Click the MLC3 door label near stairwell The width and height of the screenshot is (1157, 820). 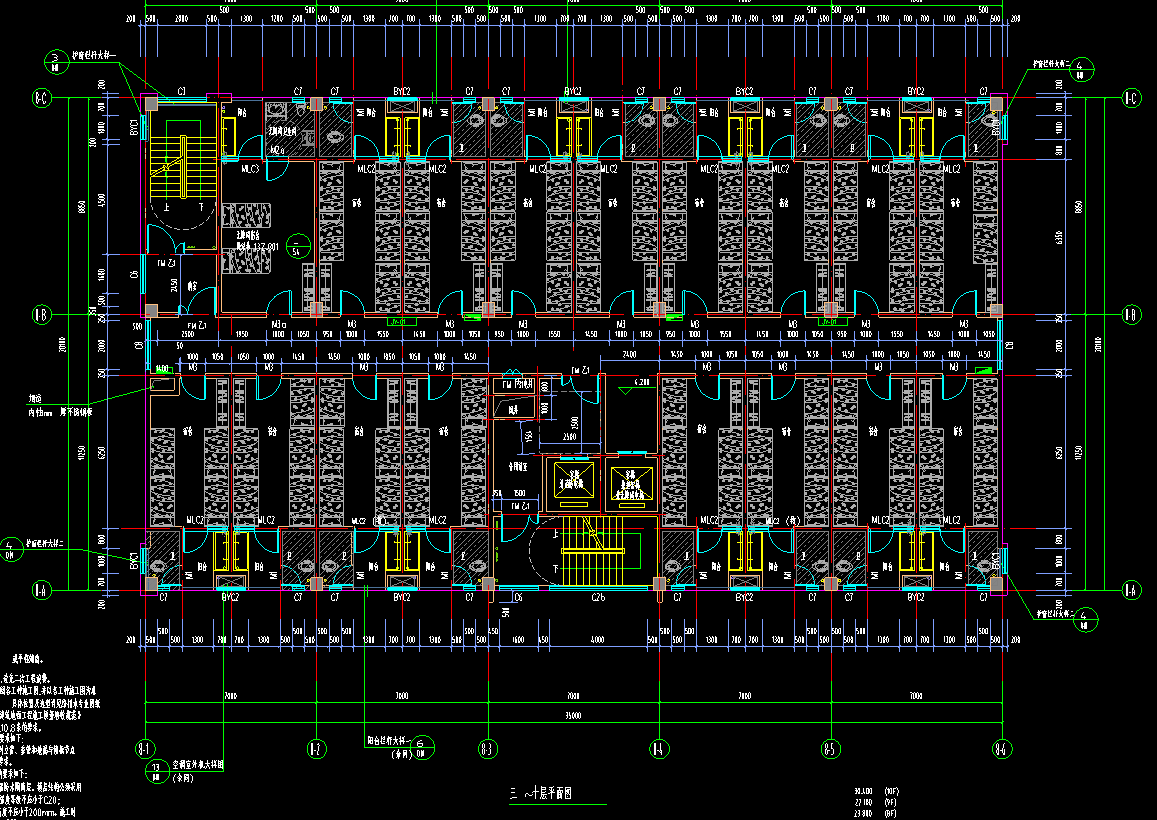(250, 169)
